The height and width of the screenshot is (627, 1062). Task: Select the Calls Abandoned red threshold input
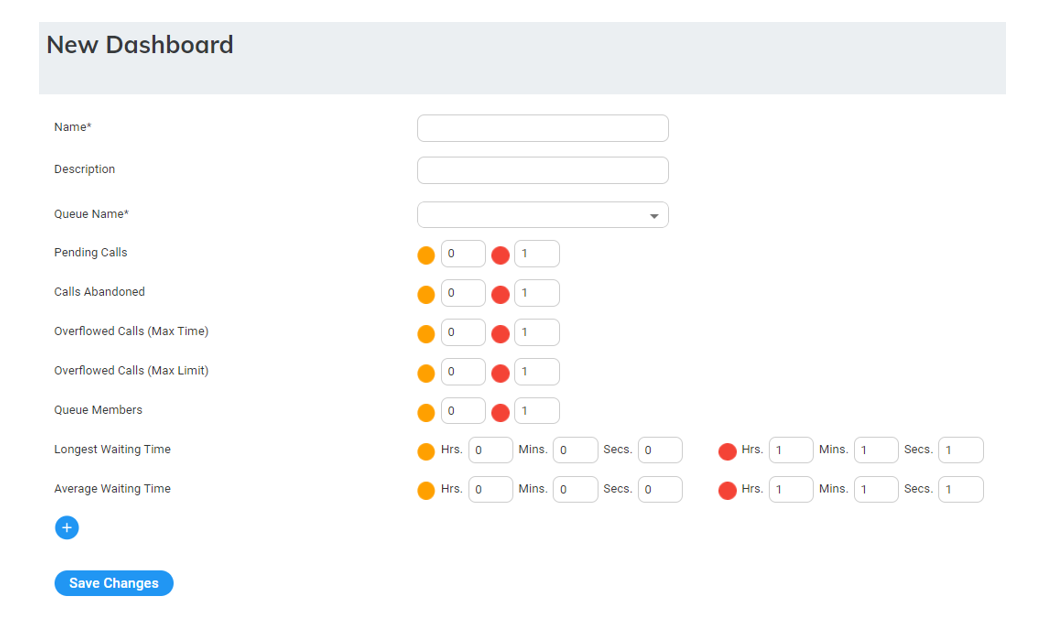point(537,293)
